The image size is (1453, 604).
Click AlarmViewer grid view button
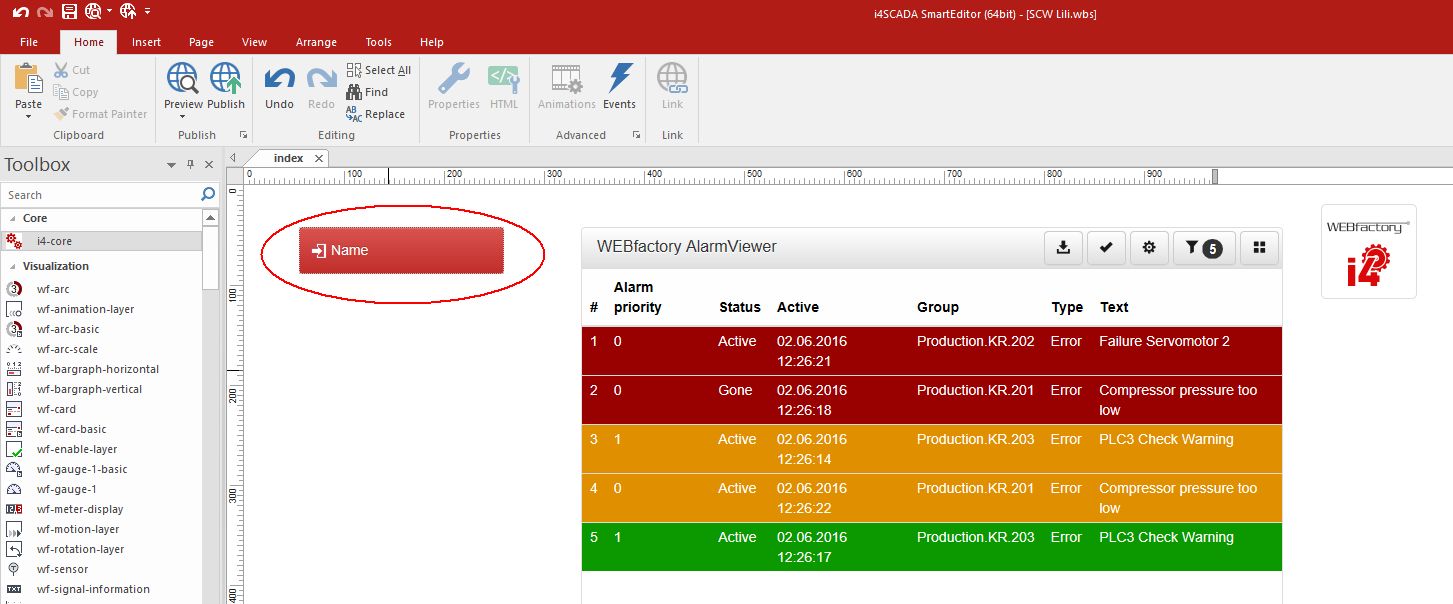(x=1260, y=248)
